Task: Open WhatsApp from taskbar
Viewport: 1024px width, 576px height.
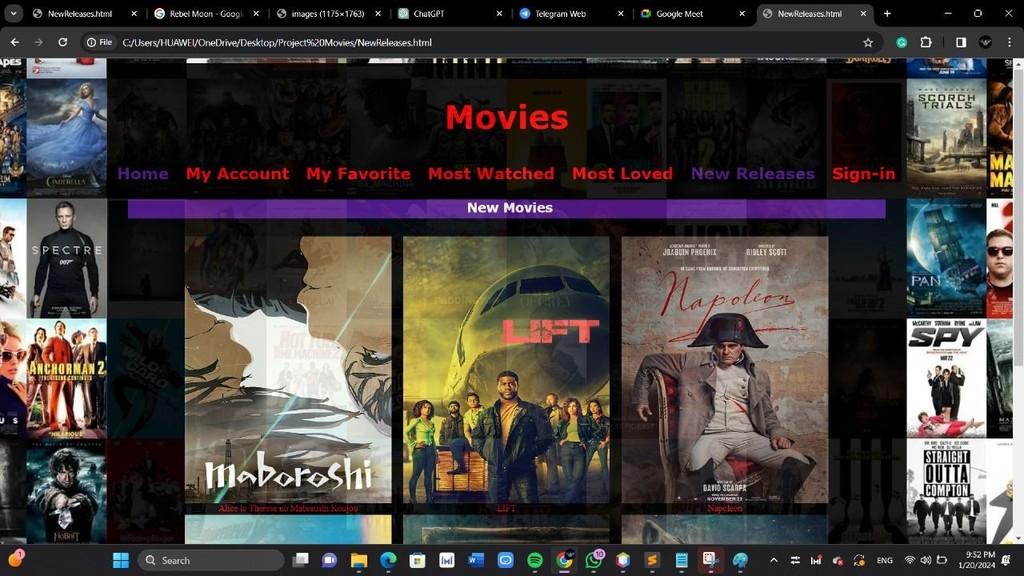Action: click(x=594, y=560)
